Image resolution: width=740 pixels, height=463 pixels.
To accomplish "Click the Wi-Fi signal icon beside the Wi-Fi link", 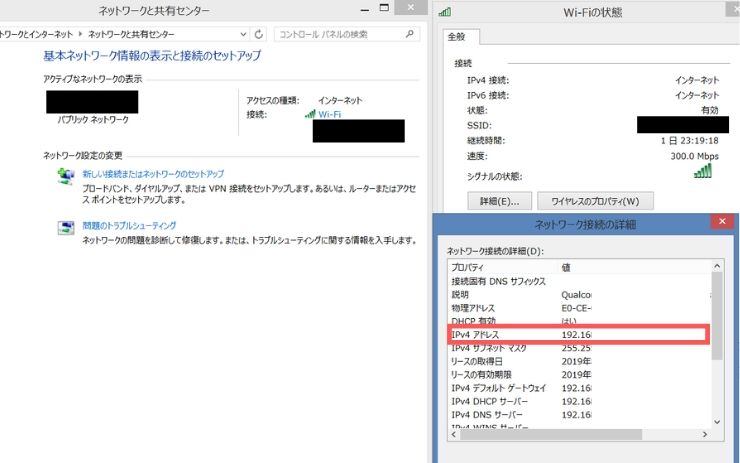I will pos(310,114).
